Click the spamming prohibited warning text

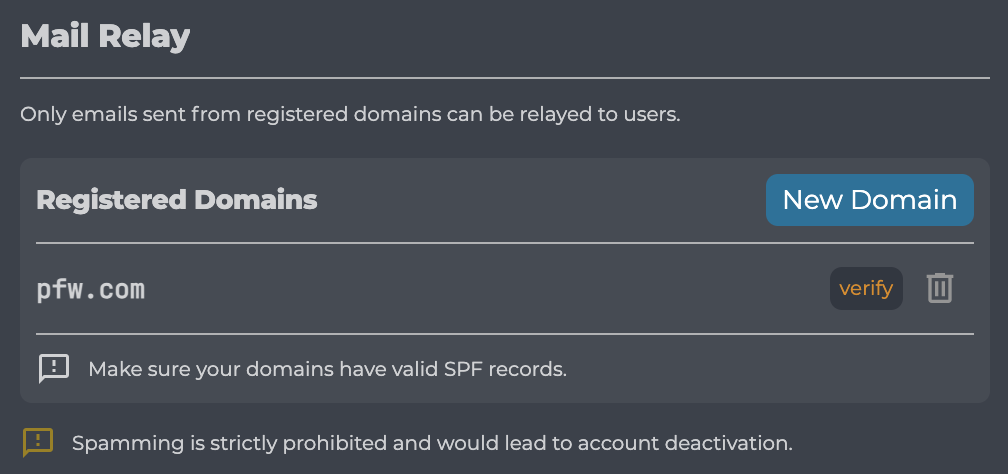point(432,442)
